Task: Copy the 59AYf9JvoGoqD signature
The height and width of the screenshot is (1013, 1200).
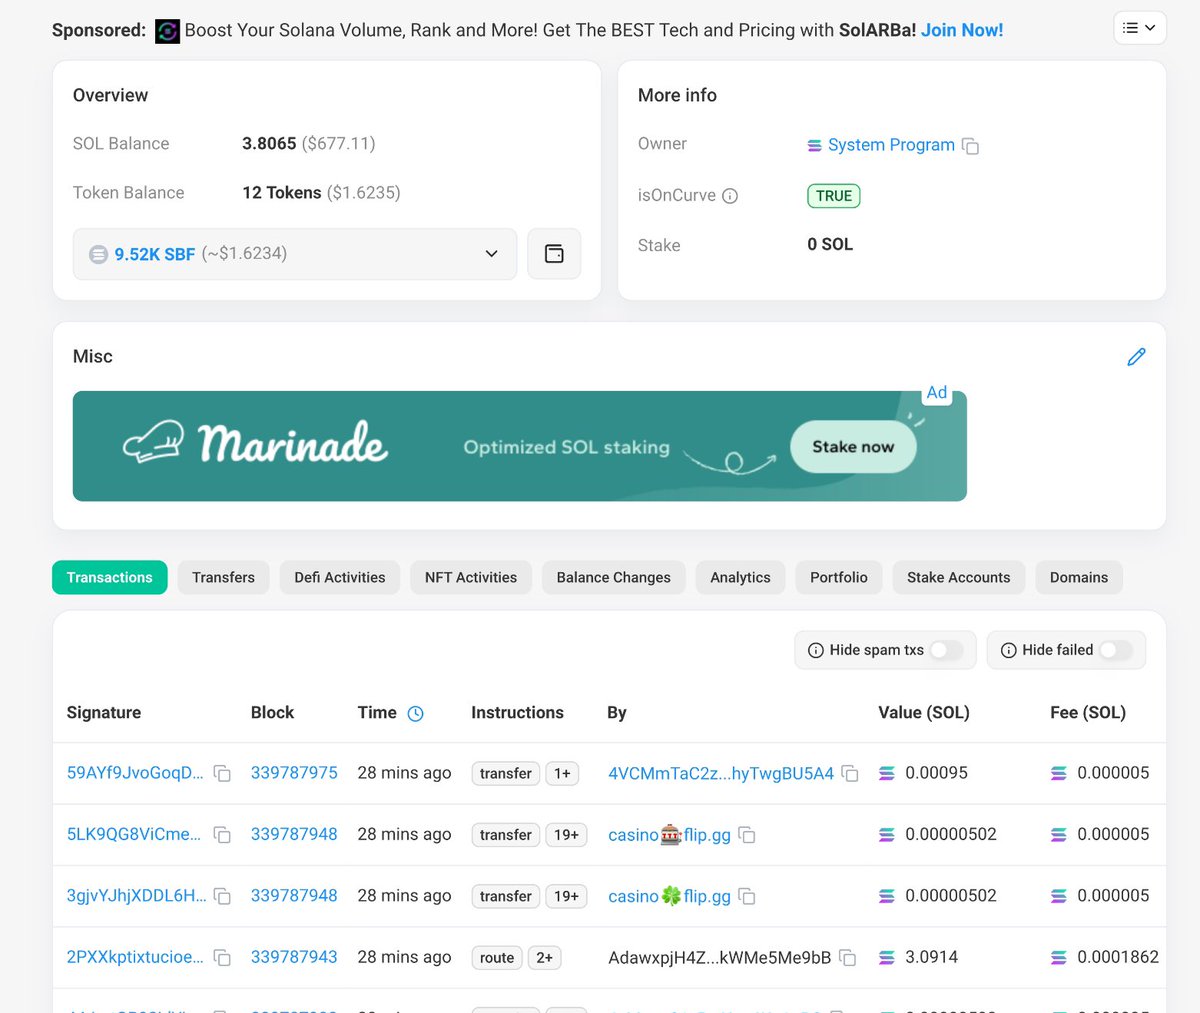Action: pos(222,774)
